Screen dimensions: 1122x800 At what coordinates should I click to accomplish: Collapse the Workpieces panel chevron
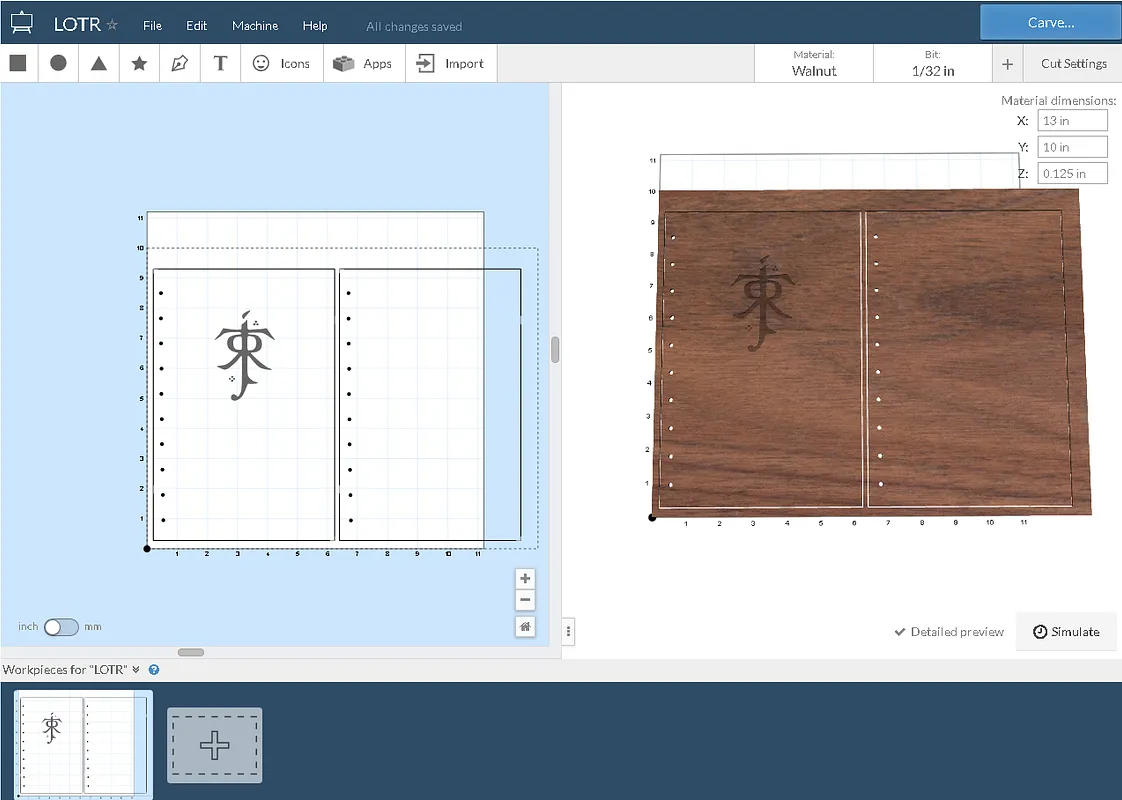tap(136, 670)
